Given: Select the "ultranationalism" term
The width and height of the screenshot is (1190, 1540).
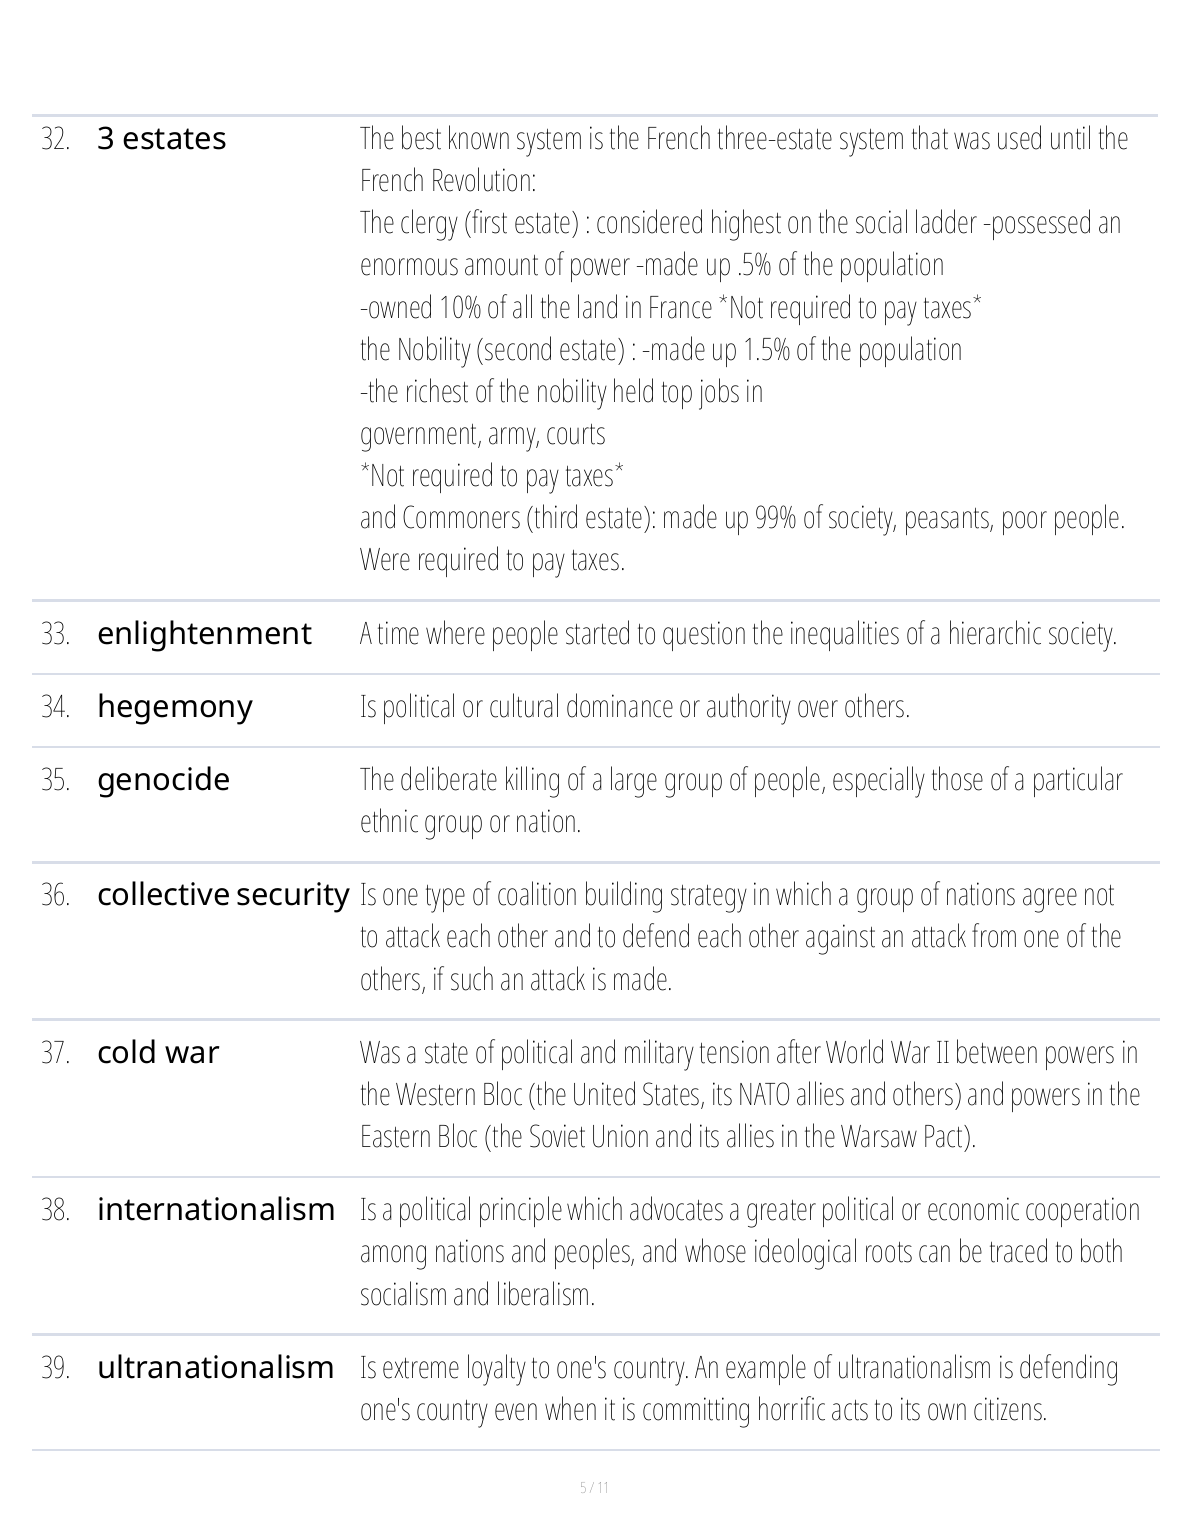Looking at the screenshot, I should click(x=215, y=1368).
